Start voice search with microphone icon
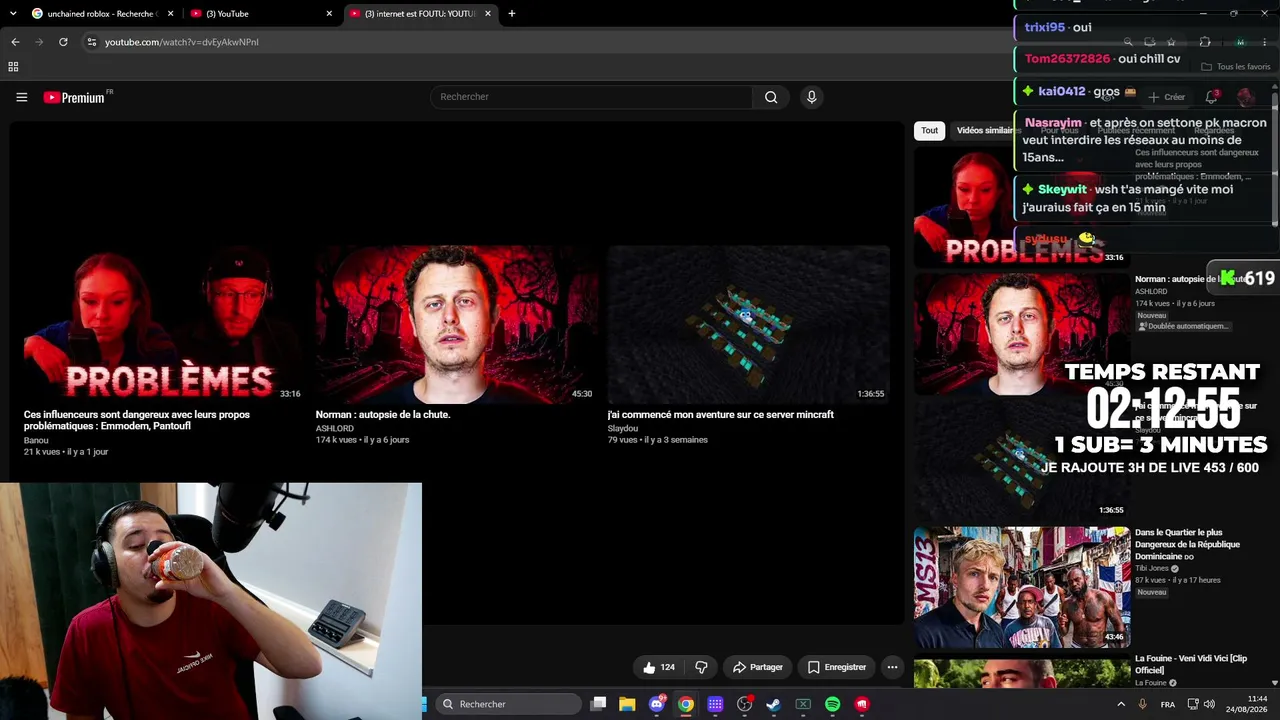Image resolution: width=1280 pixels, height=720 pixels. [811, 97]
